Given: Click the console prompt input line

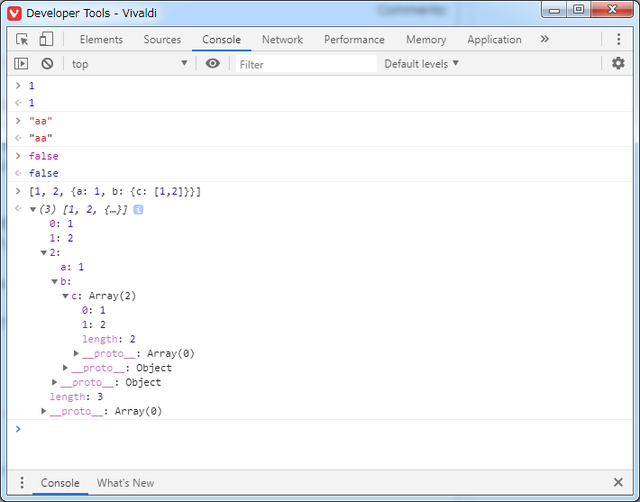Looking at the screenshot, I should [x=327, y=429].
